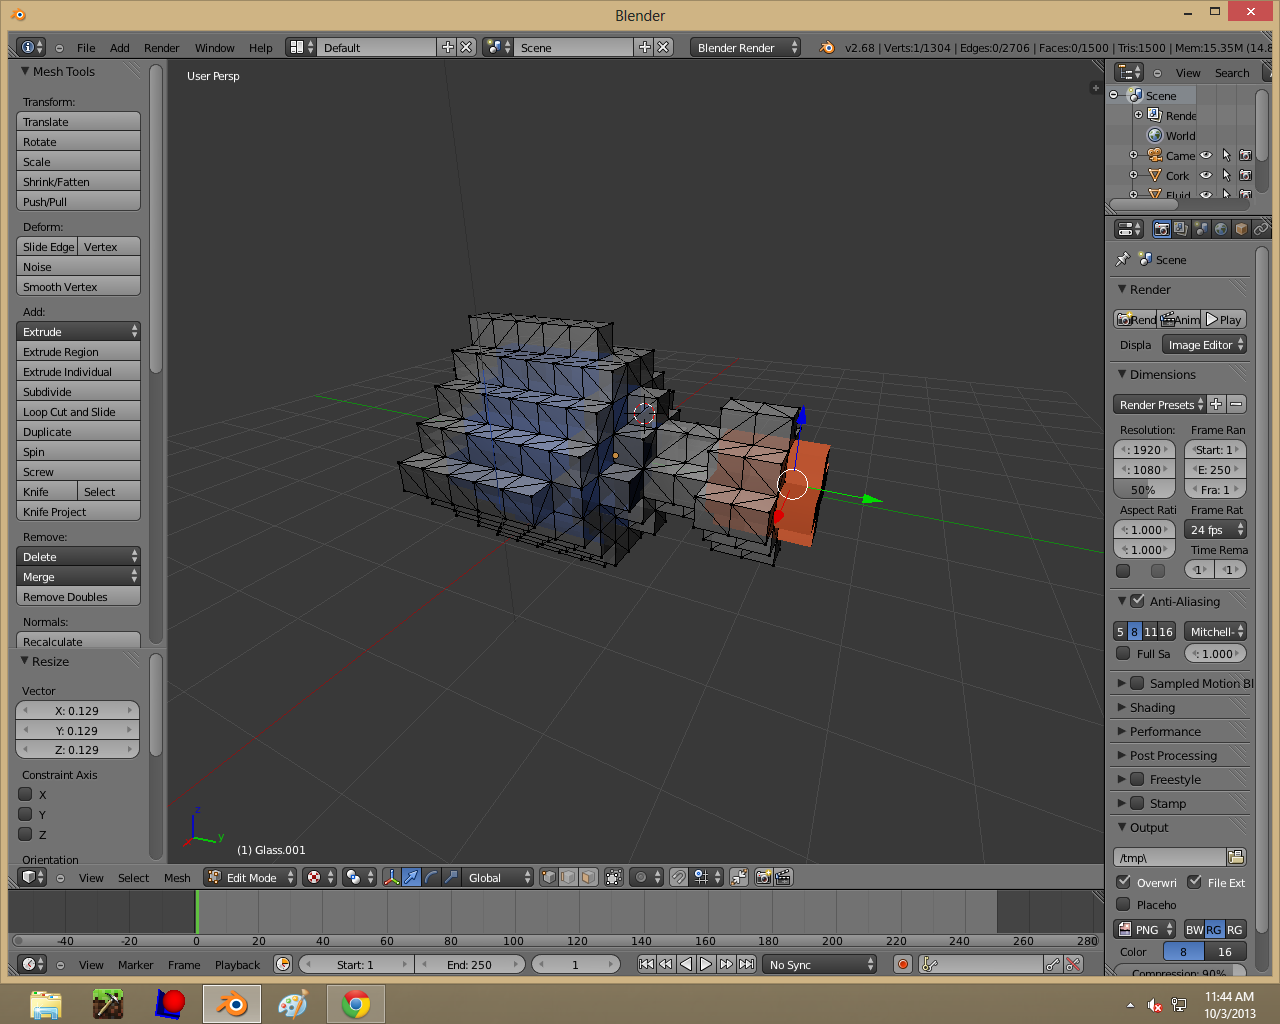Screen dimensions: 1280x1024
Task: Click the Loop Cut and Slide button
Action: pyautogui.click(x=78, y=411)
